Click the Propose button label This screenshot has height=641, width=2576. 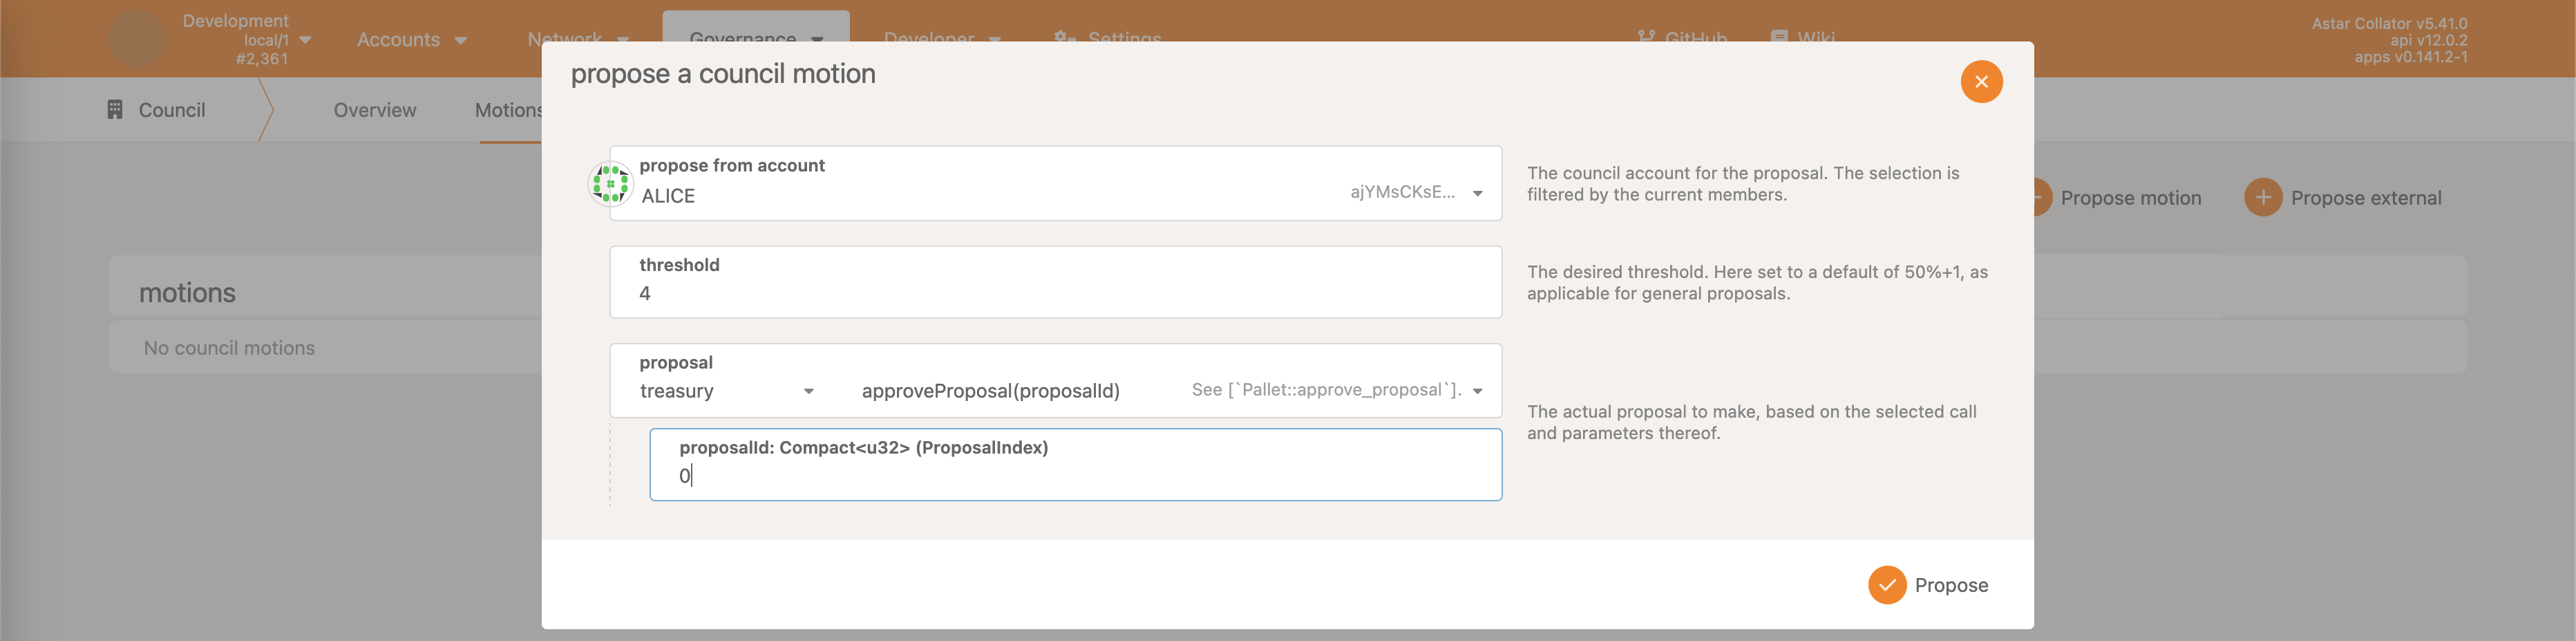pos(1950,585)
